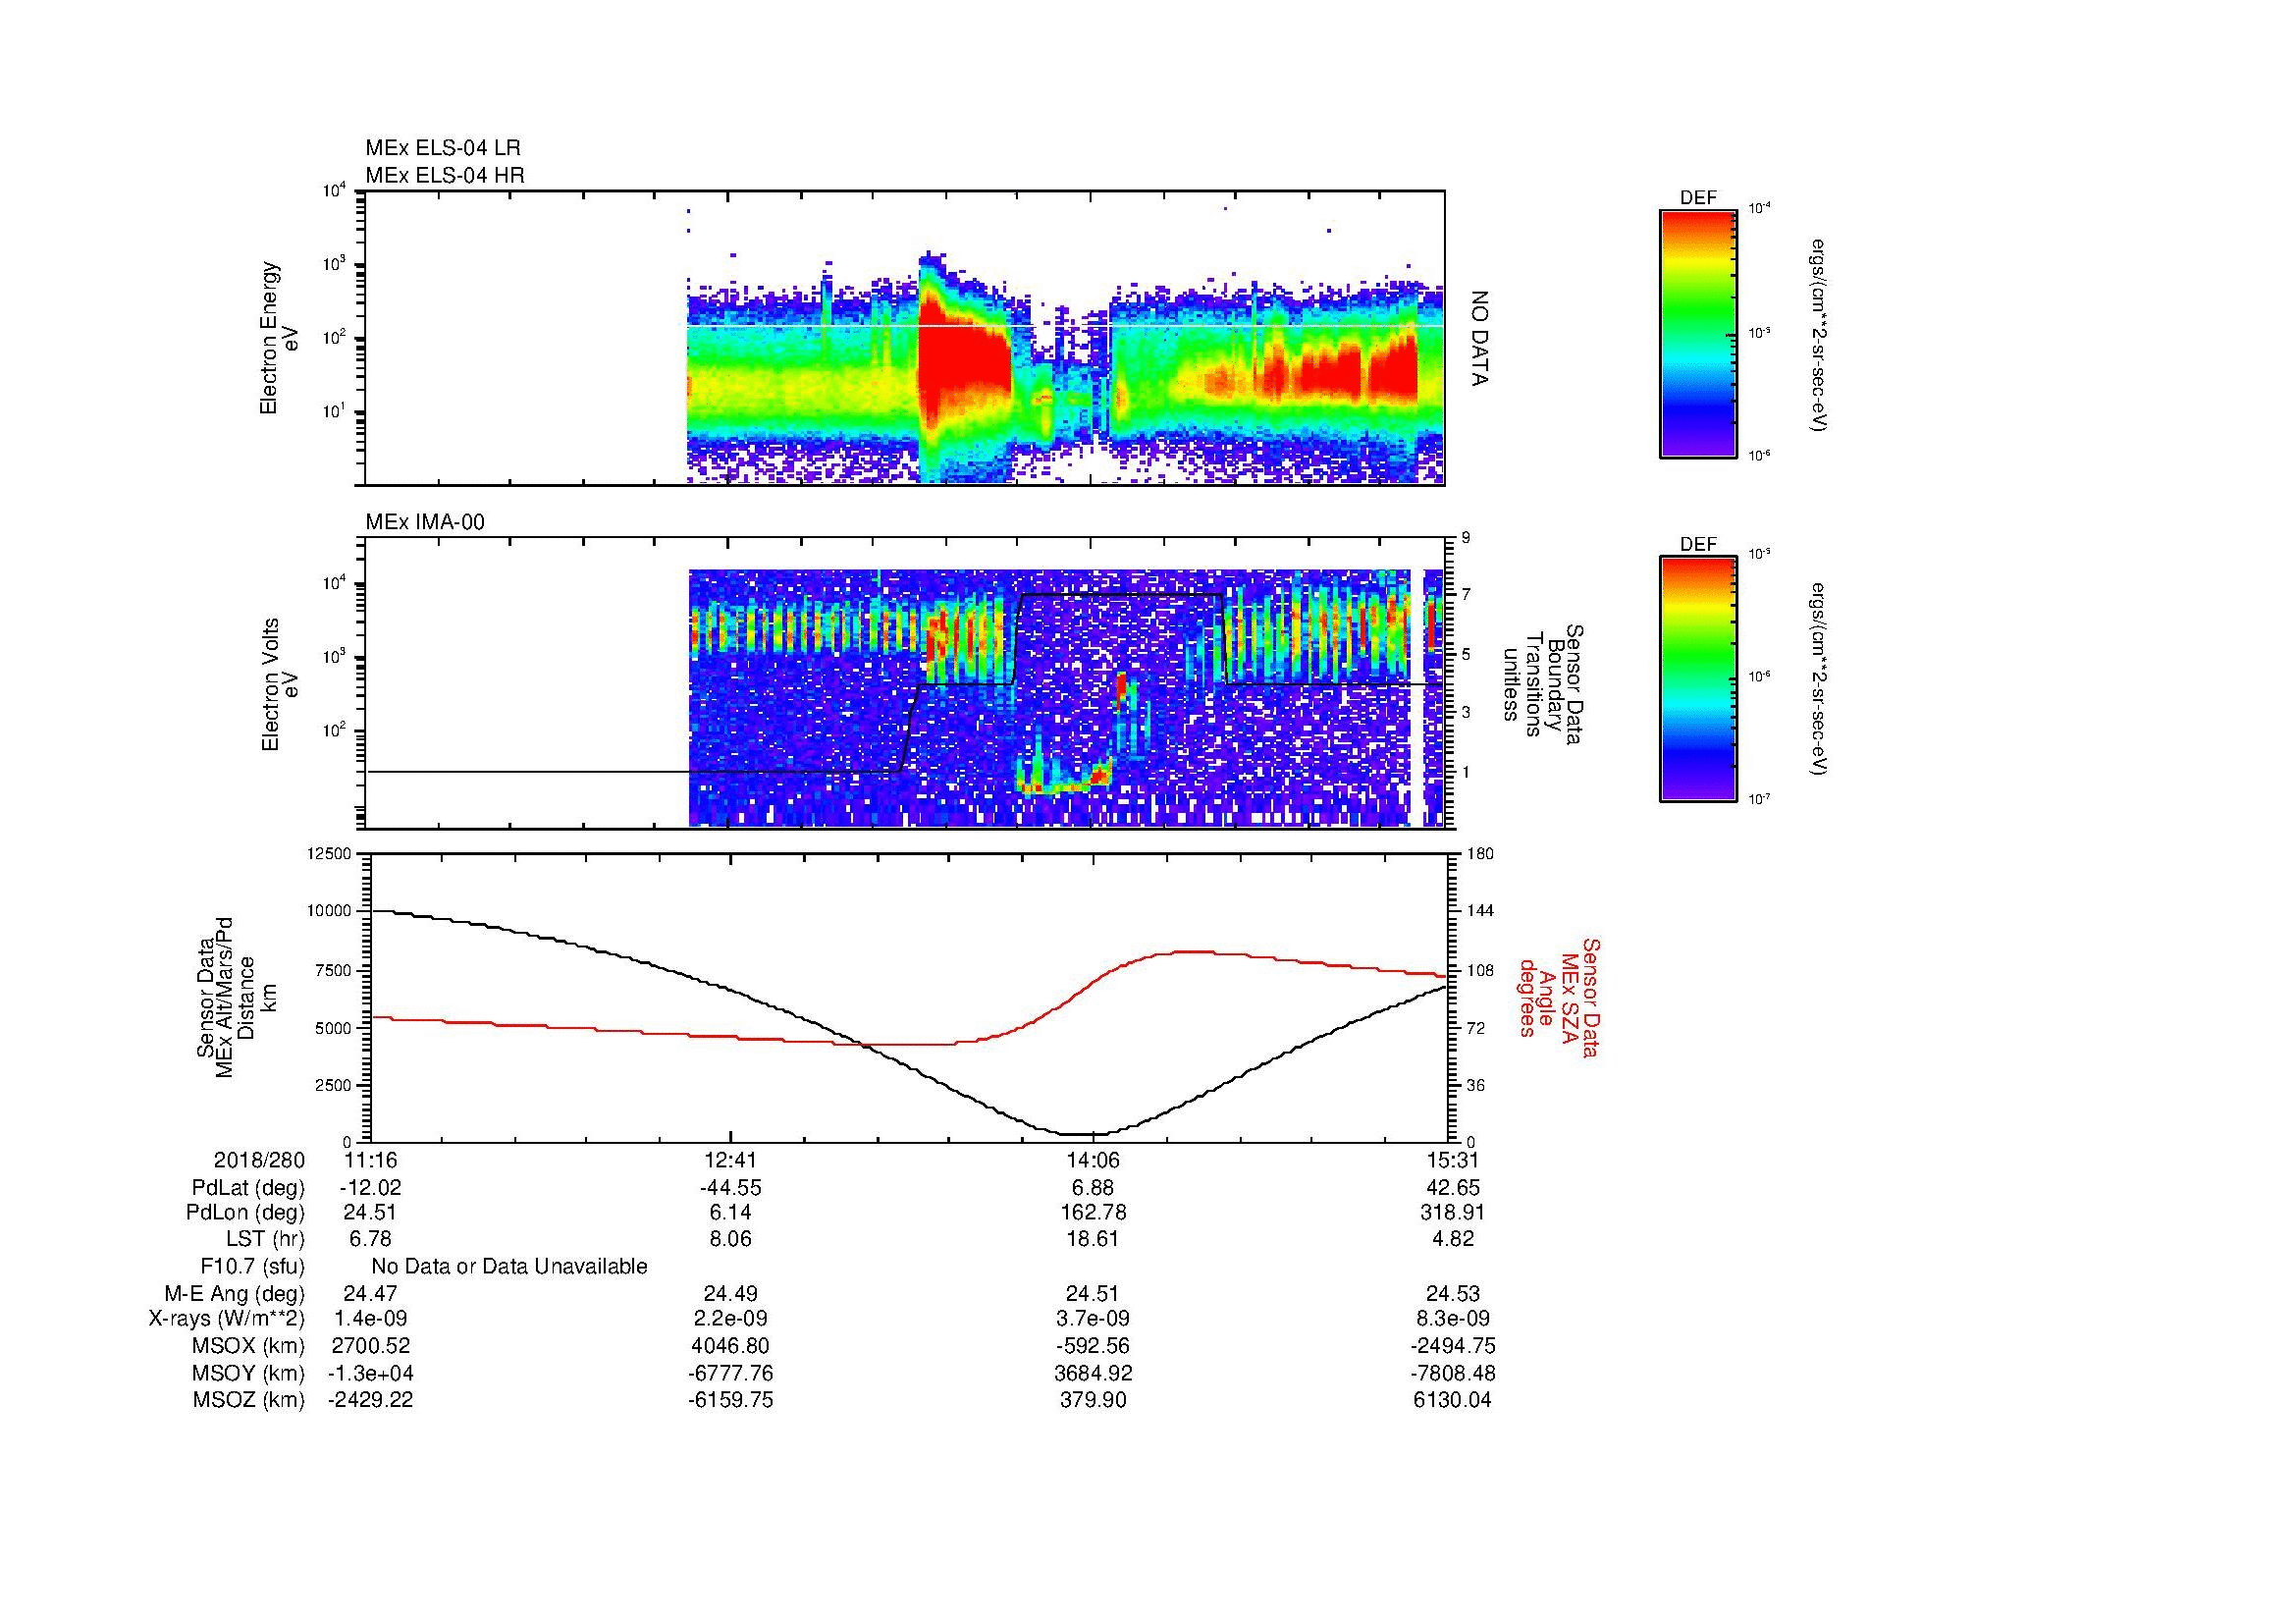Click PdLon value '162.78'
This screenshot has height=1623, width=2296.
pos(1093,1213)
